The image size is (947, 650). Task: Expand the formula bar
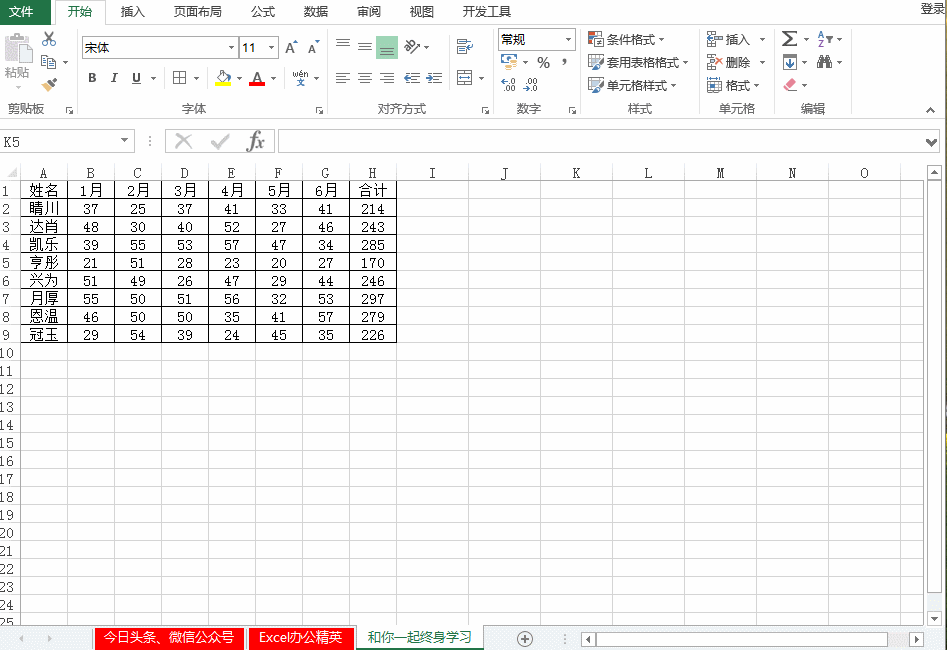[931, 142]
